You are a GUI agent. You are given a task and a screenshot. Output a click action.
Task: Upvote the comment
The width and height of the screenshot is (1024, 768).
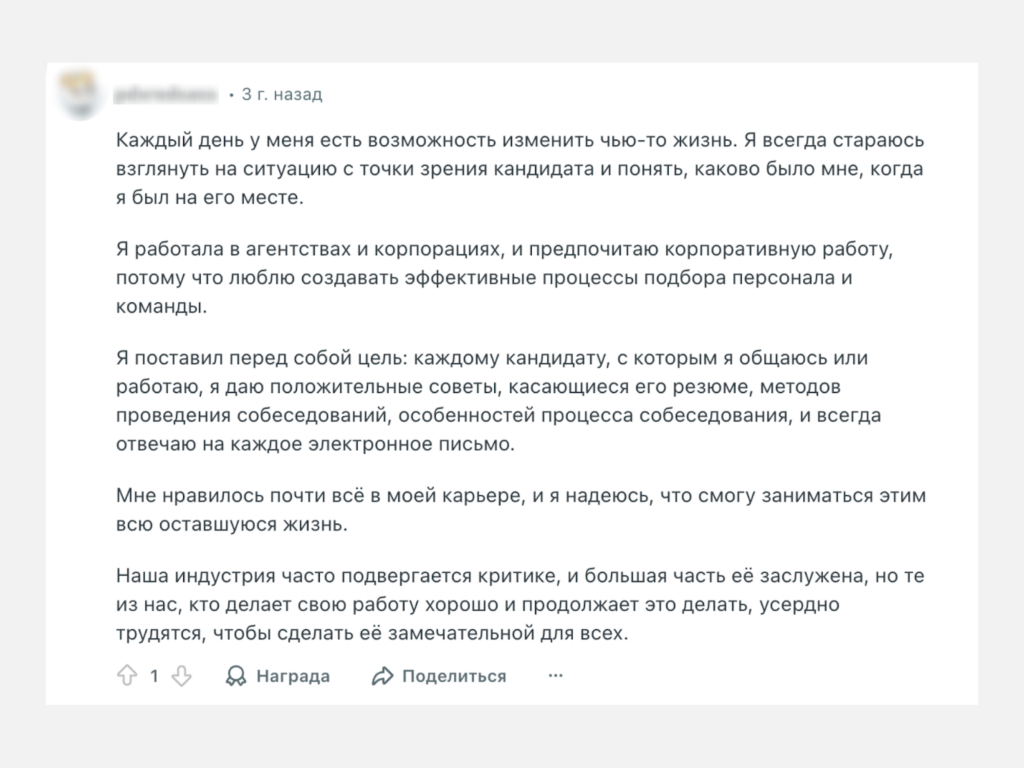(x=126, y=676)
